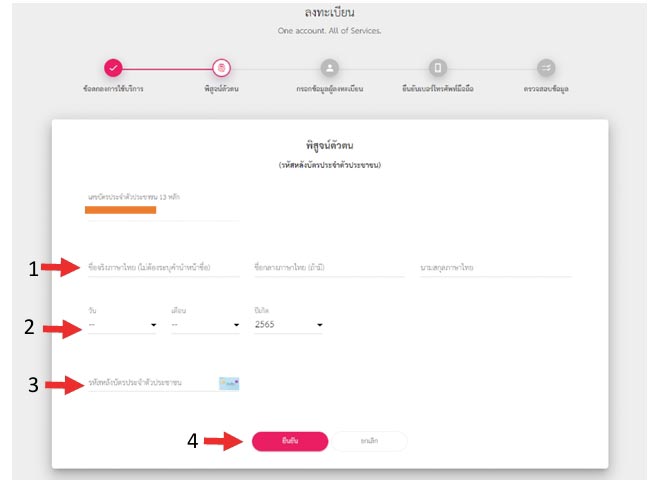The height and width of the screenshot is (487, 653).
Task: Click the identity verification step icon
Action: (222, 68)
